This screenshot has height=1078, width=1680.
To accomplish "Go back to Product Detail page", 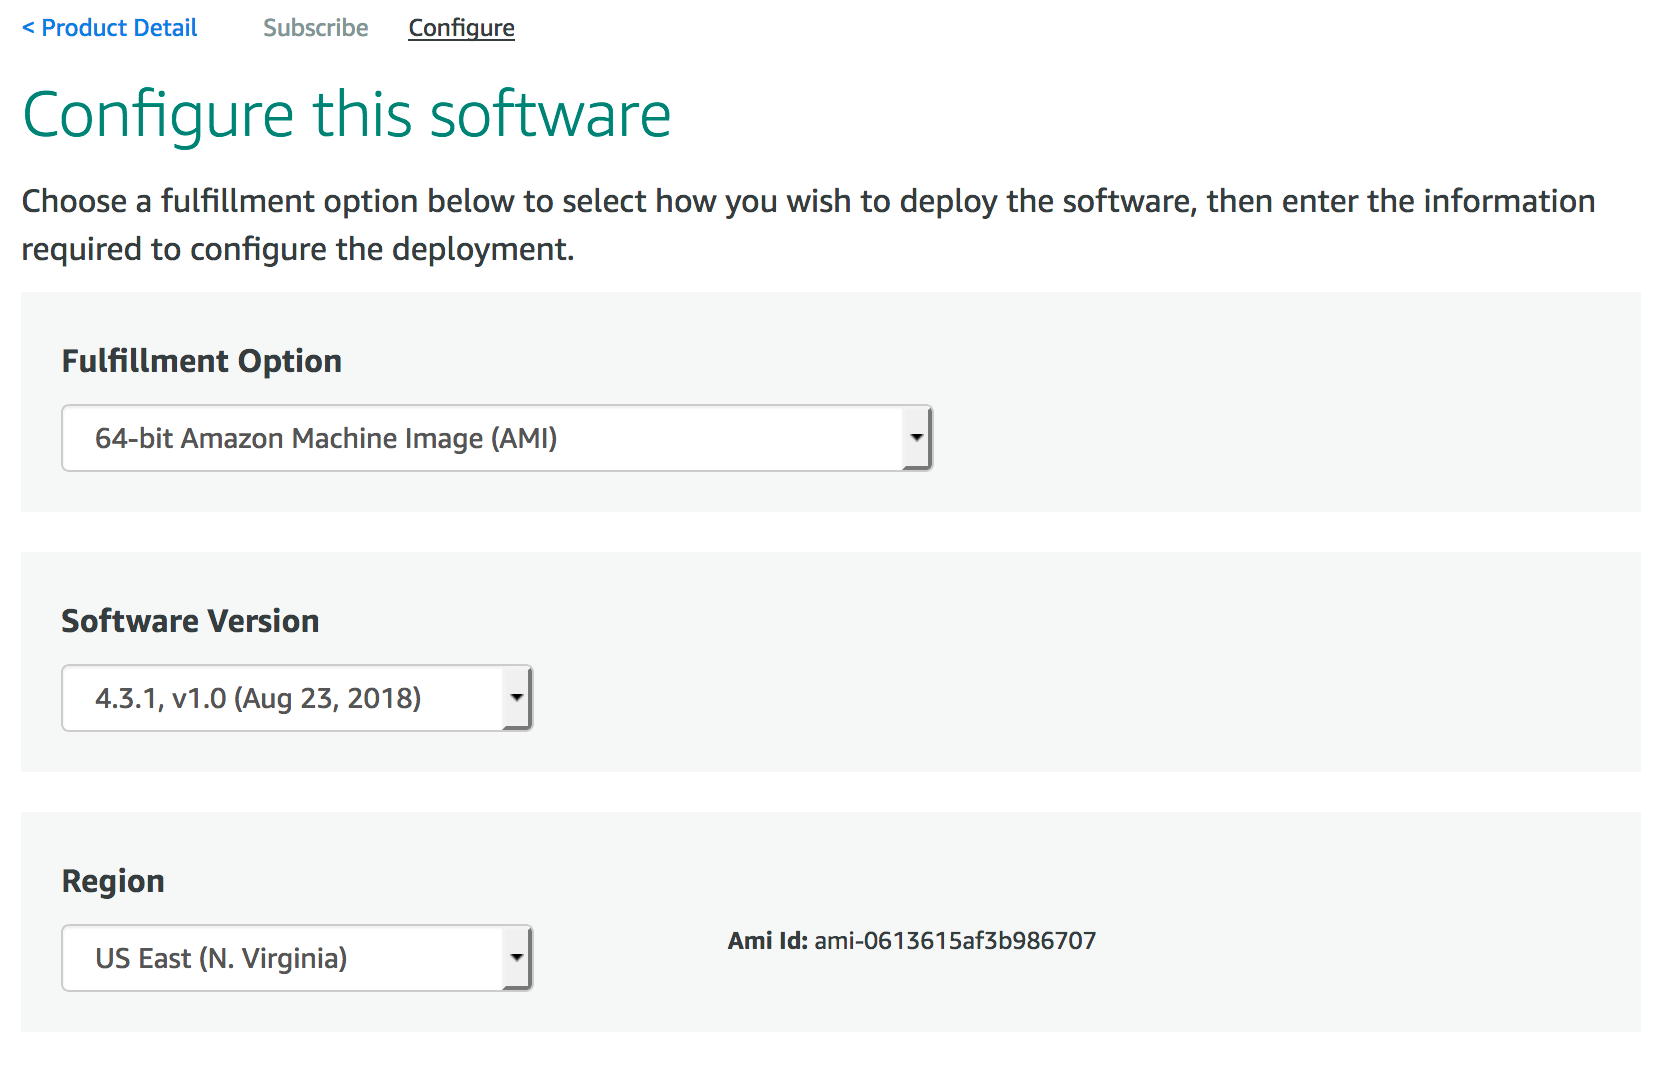I will 118,28.
